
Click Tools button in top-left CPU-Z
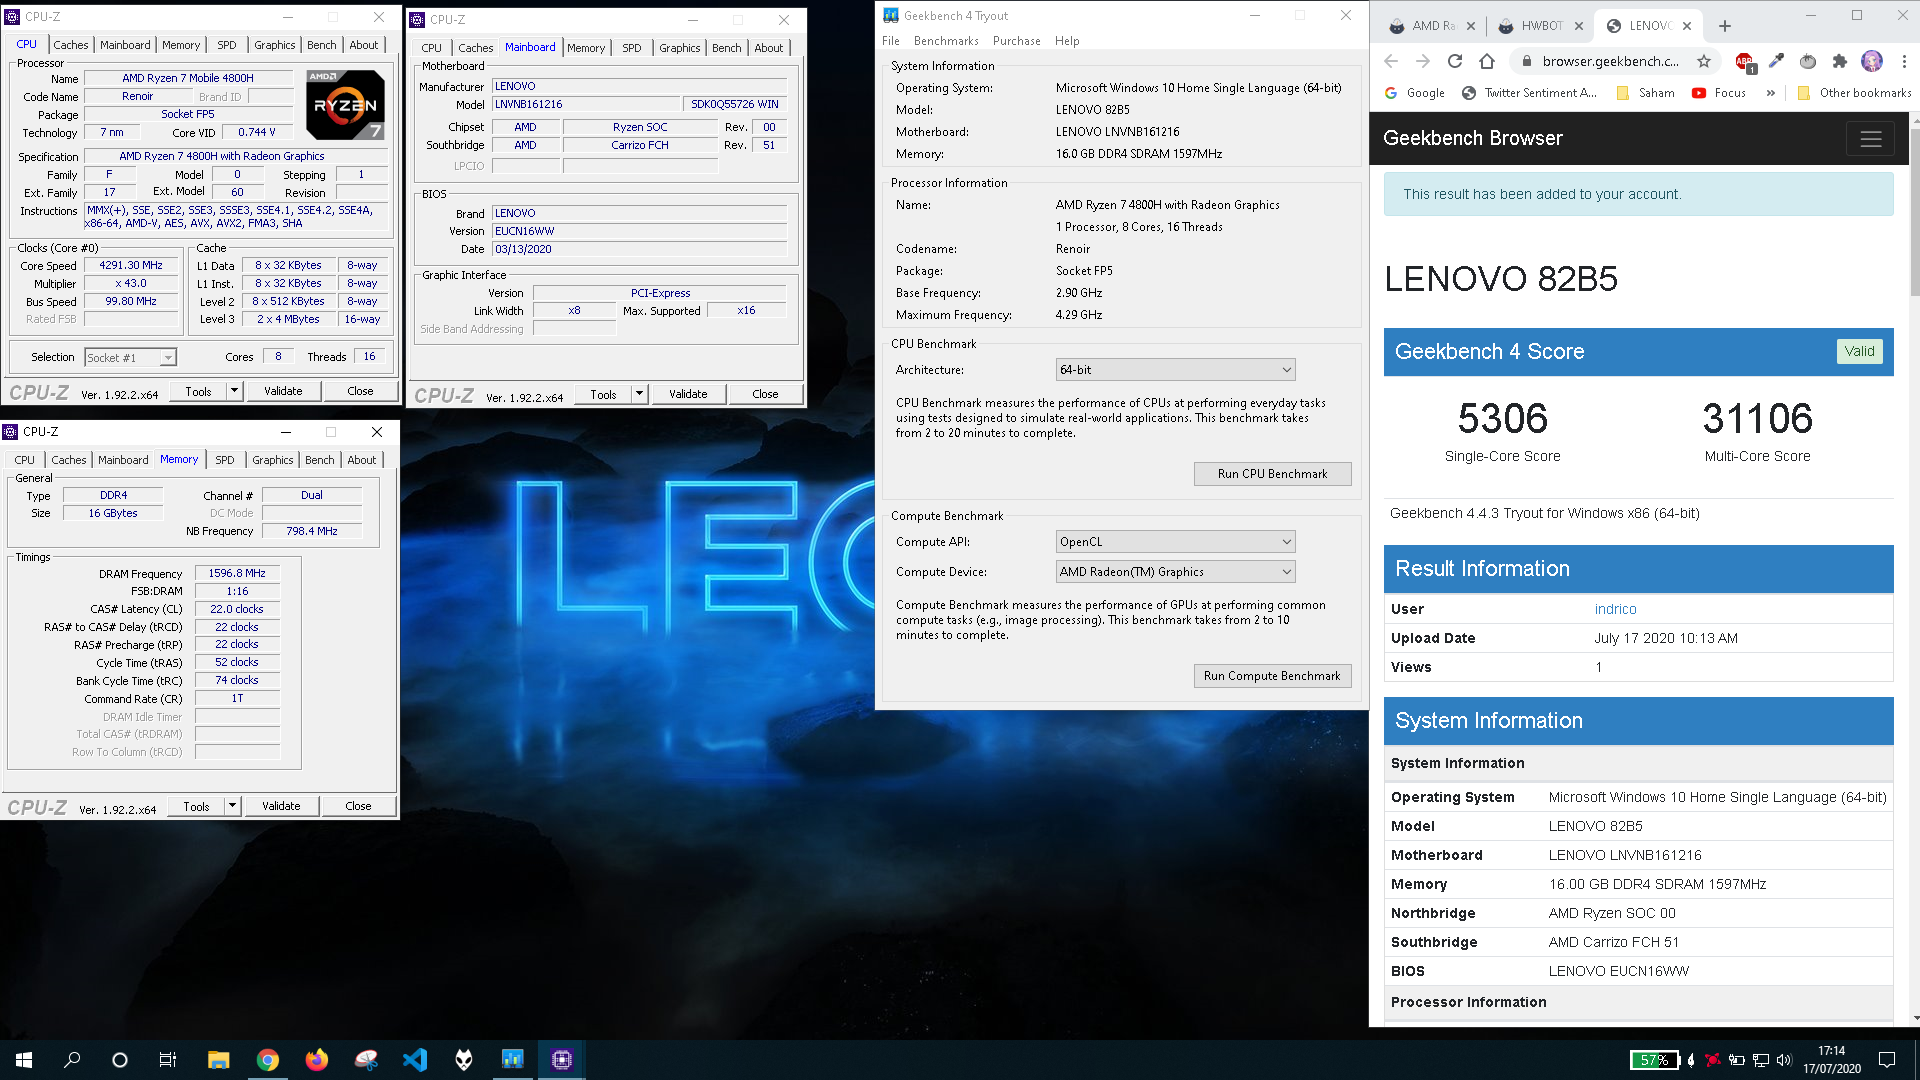(x=198, y=391)
